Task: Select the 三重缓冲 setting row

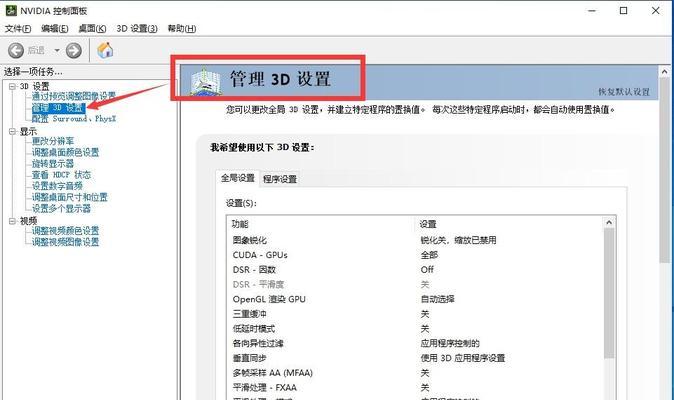Action: (x=415, y=314)
